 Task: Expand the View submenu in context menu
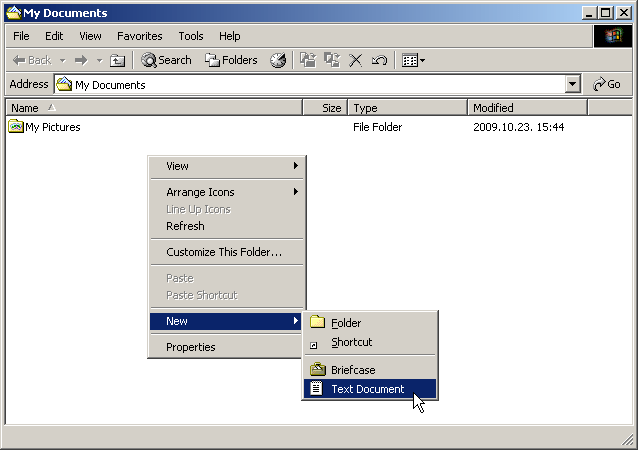tap(227, 166)
